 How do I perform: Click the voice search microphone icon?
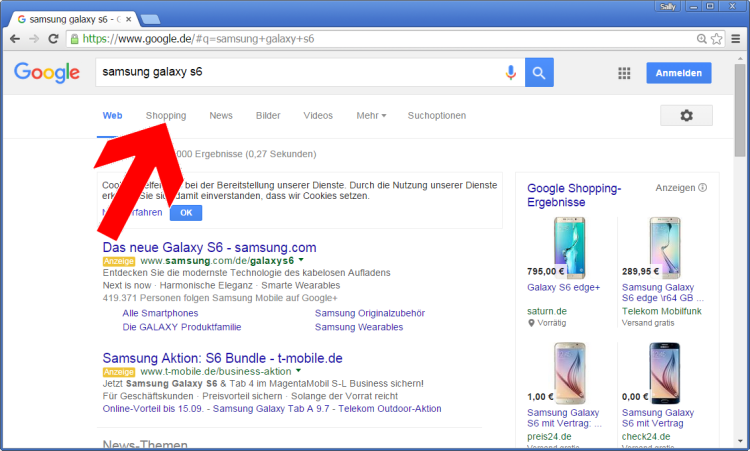[x=511, y=73]
